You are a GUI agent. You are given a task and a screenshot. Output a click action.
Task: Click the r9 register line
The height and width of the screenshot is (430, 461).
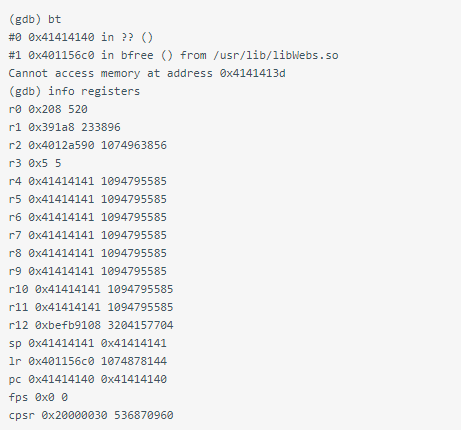88,271
